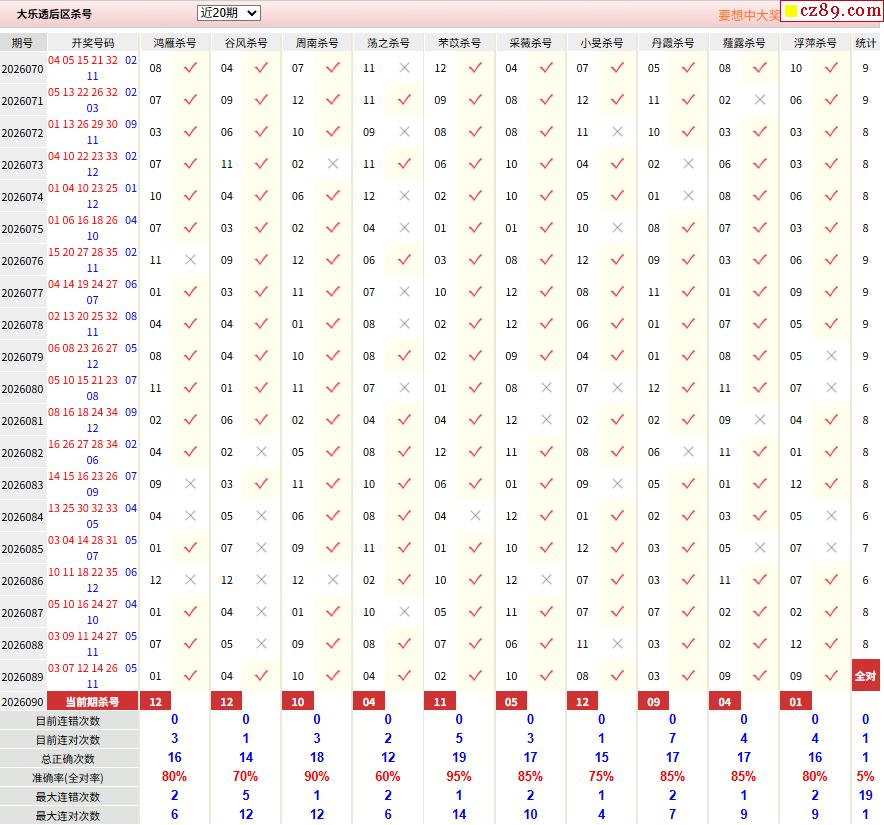Click the X mark in 采薇杀号 for 2026080
This screenshot has width=884, height=825.
(547, 388)
